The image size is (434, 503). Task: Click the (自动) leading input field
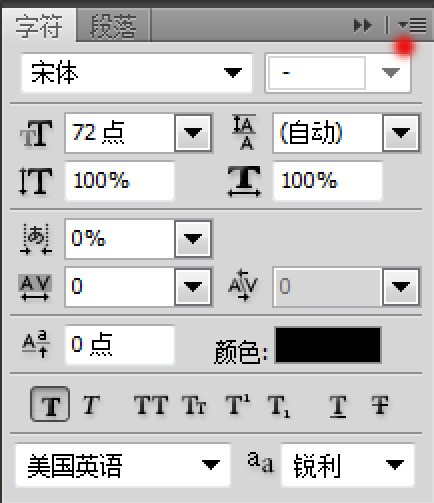pyautogui.click(x=328, y=133)
